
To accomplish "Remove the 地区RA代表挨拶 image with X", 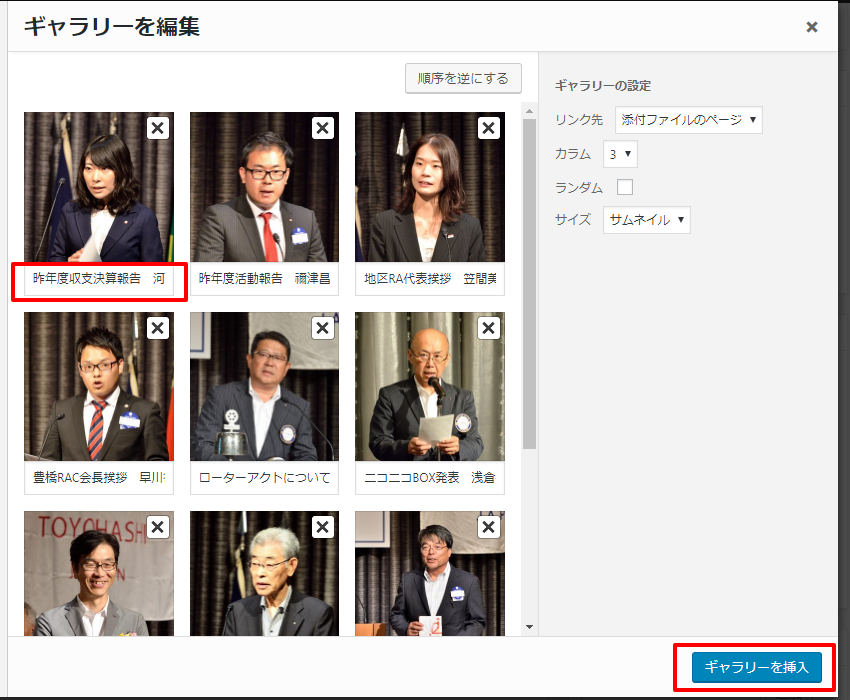I will pyautogui.click(x=488, y=128).
